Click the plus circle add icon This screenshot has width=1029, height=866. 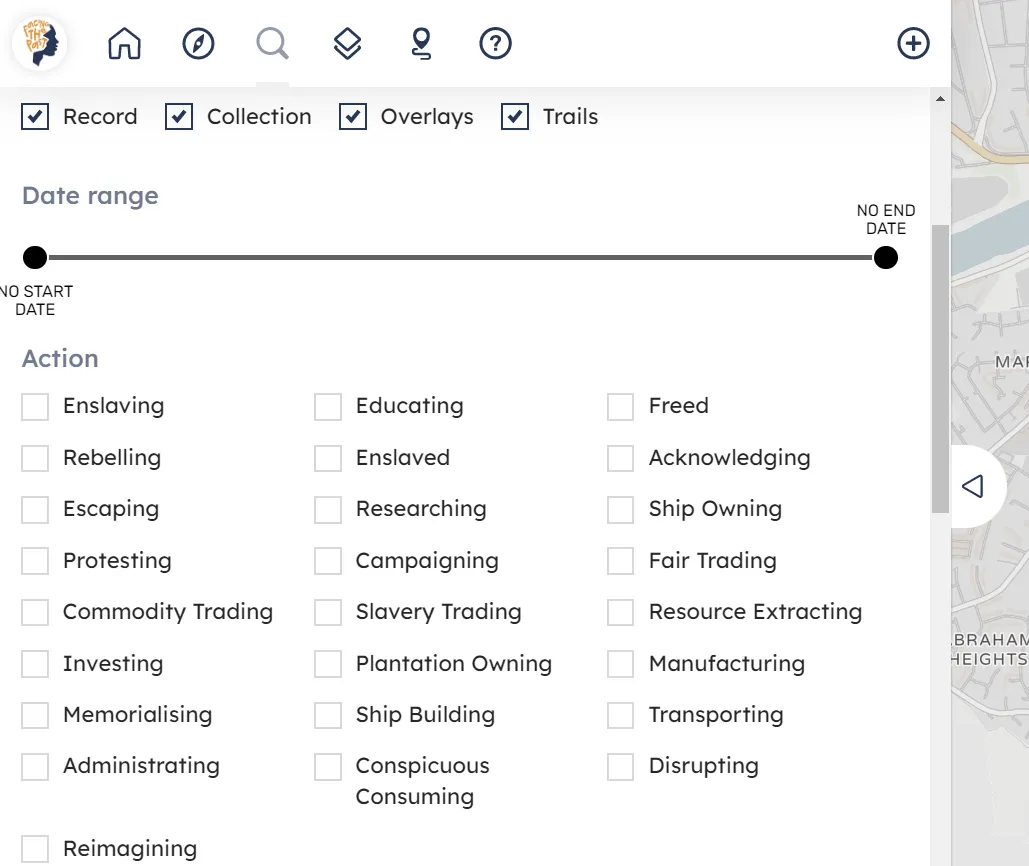coord(913,44)
